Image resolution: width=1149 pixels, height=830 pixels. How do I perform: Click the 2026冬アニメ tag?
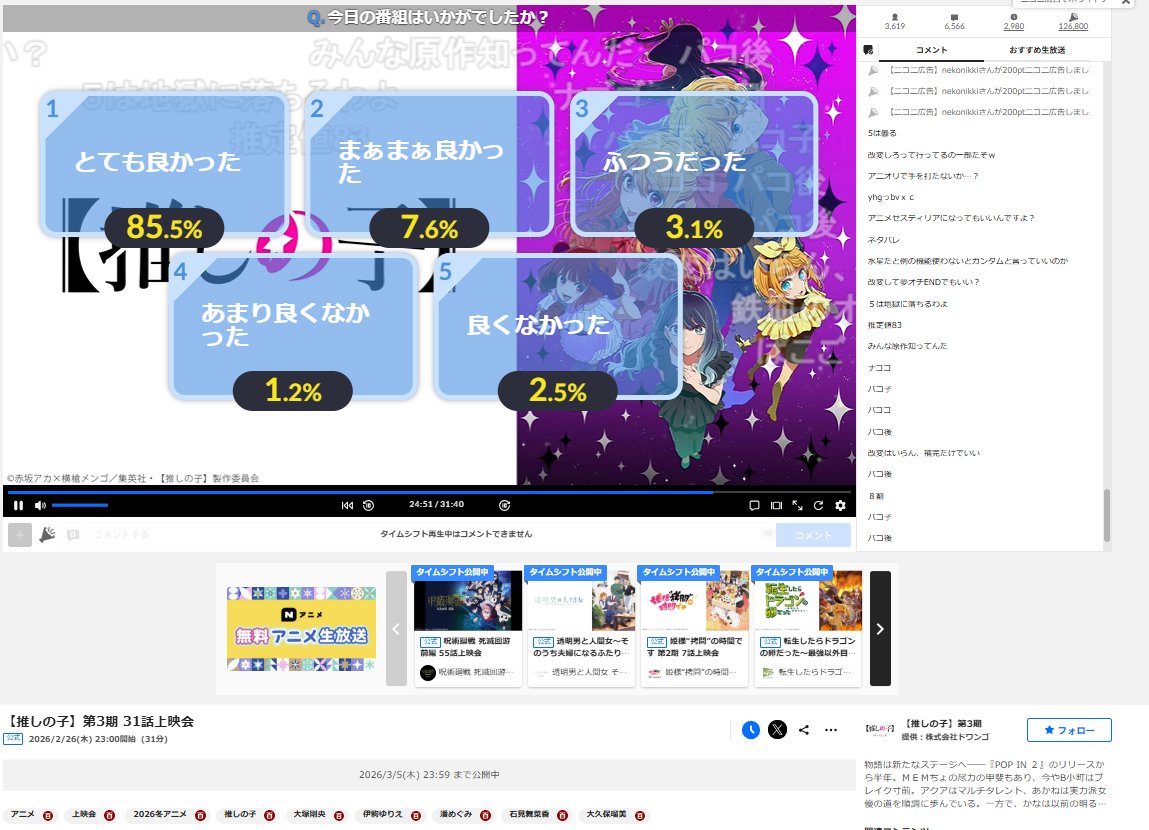point(160,815)
